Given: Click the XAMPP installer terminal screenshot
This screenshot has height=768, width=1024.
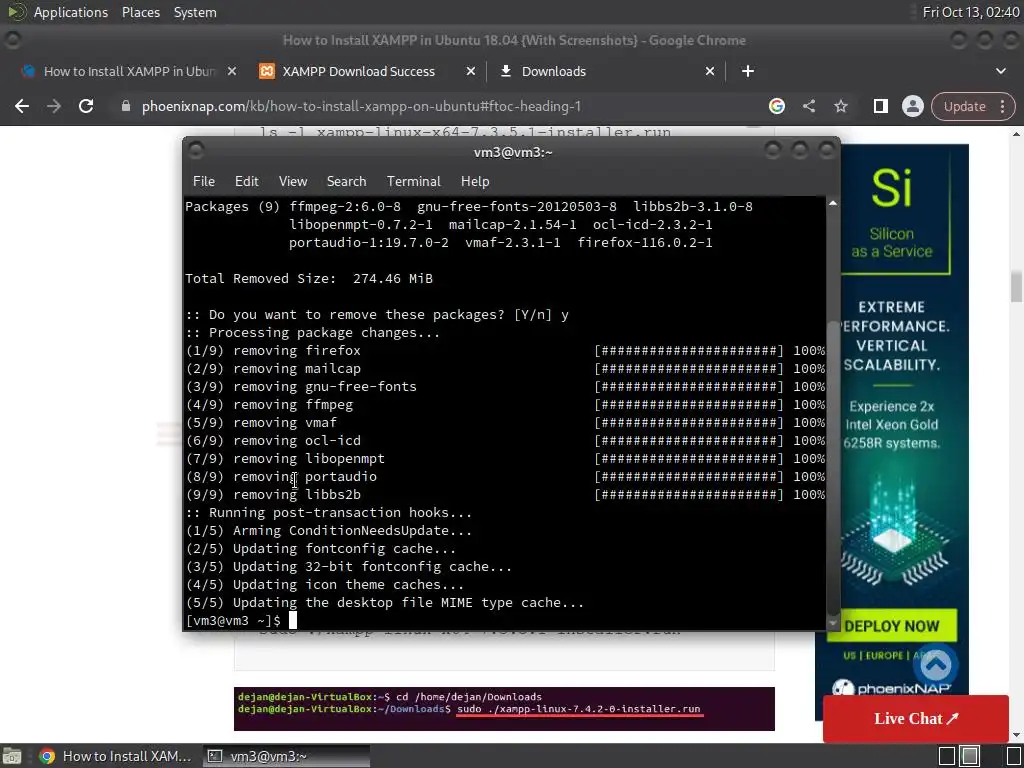Looking at the screenshot, I should coord(504,709).
